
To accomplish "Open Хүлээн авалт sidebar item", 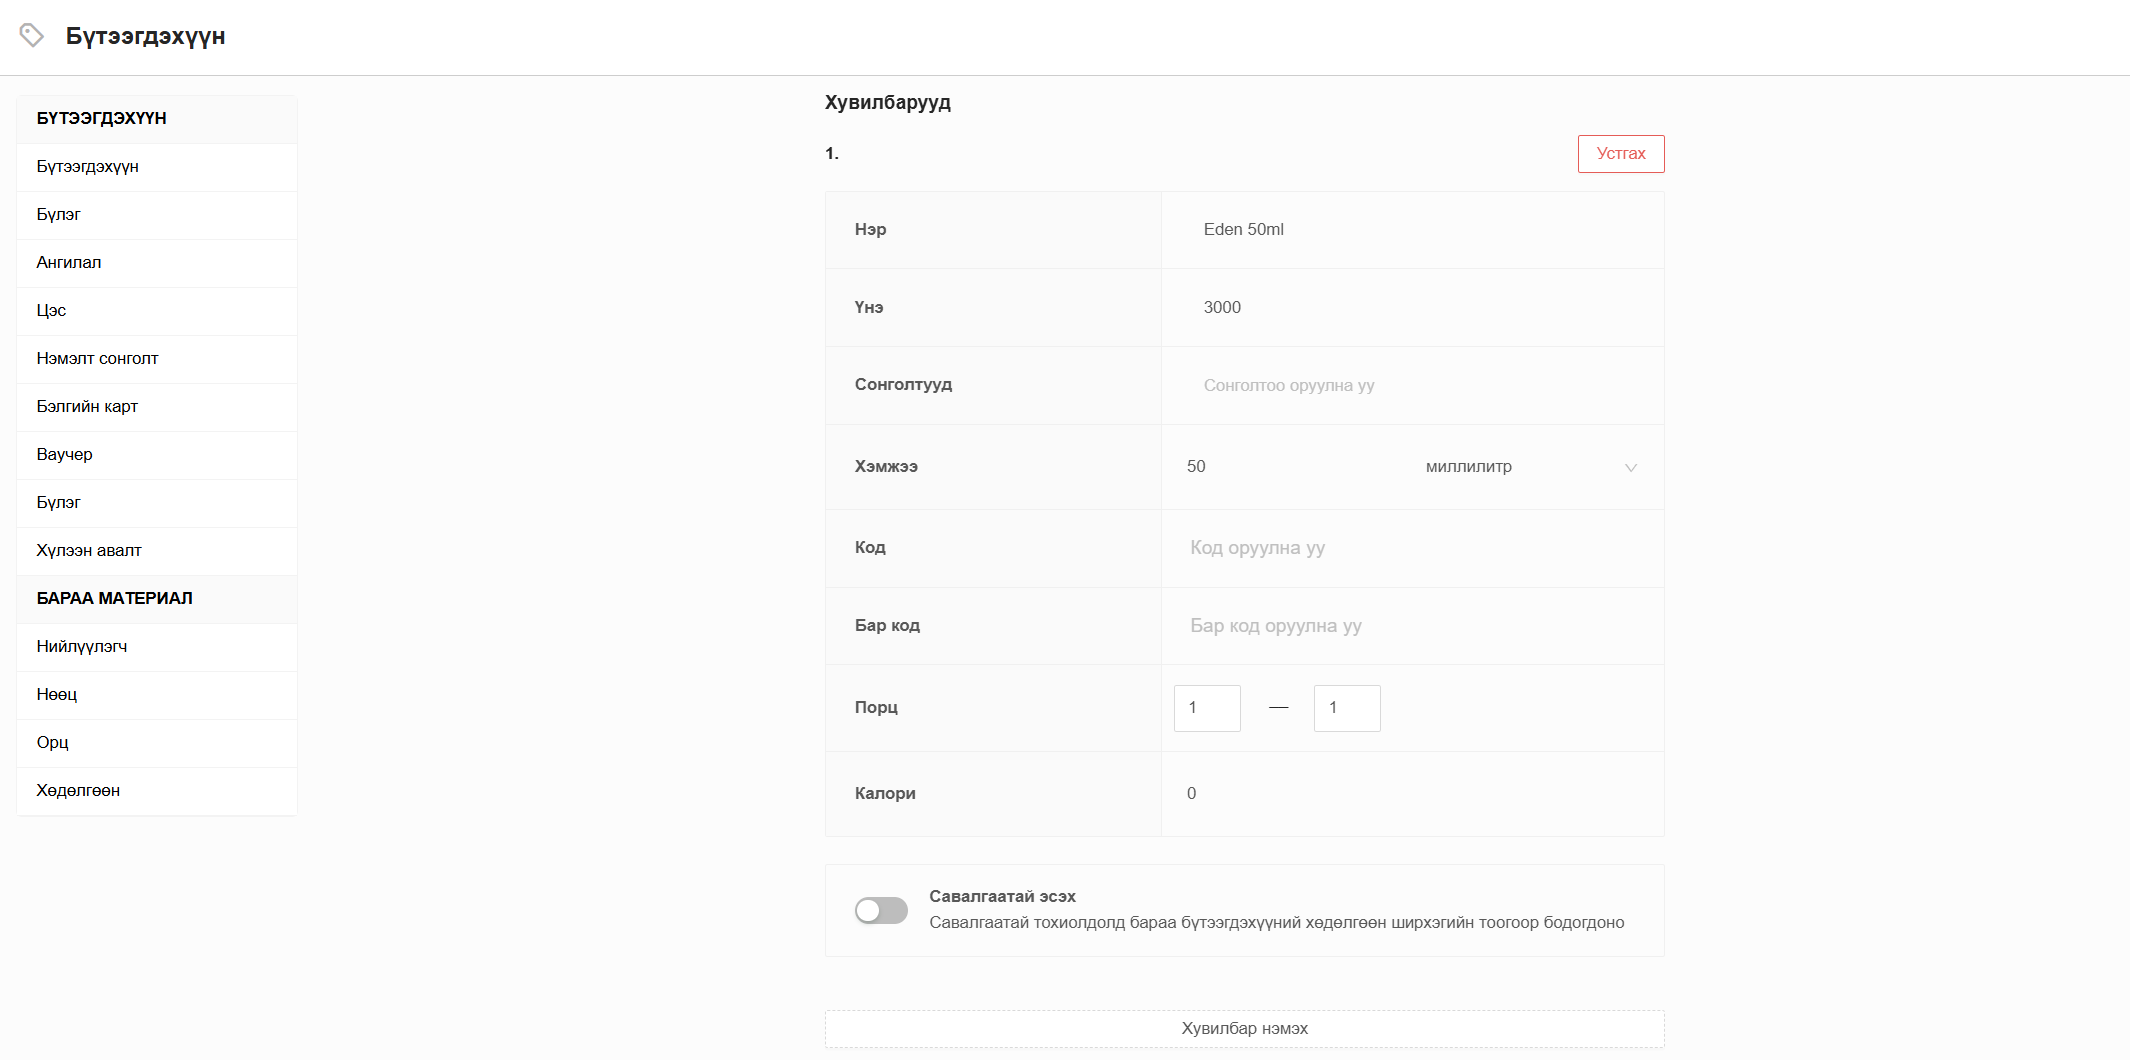I will pos(89,551).
